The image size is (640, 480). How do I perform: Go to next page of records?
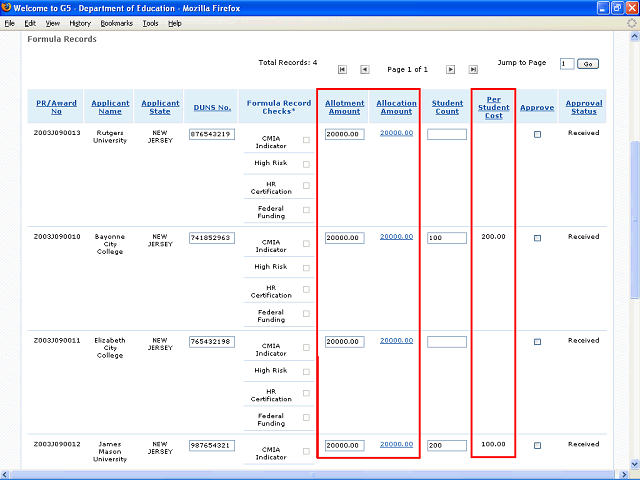pos(450,69)
